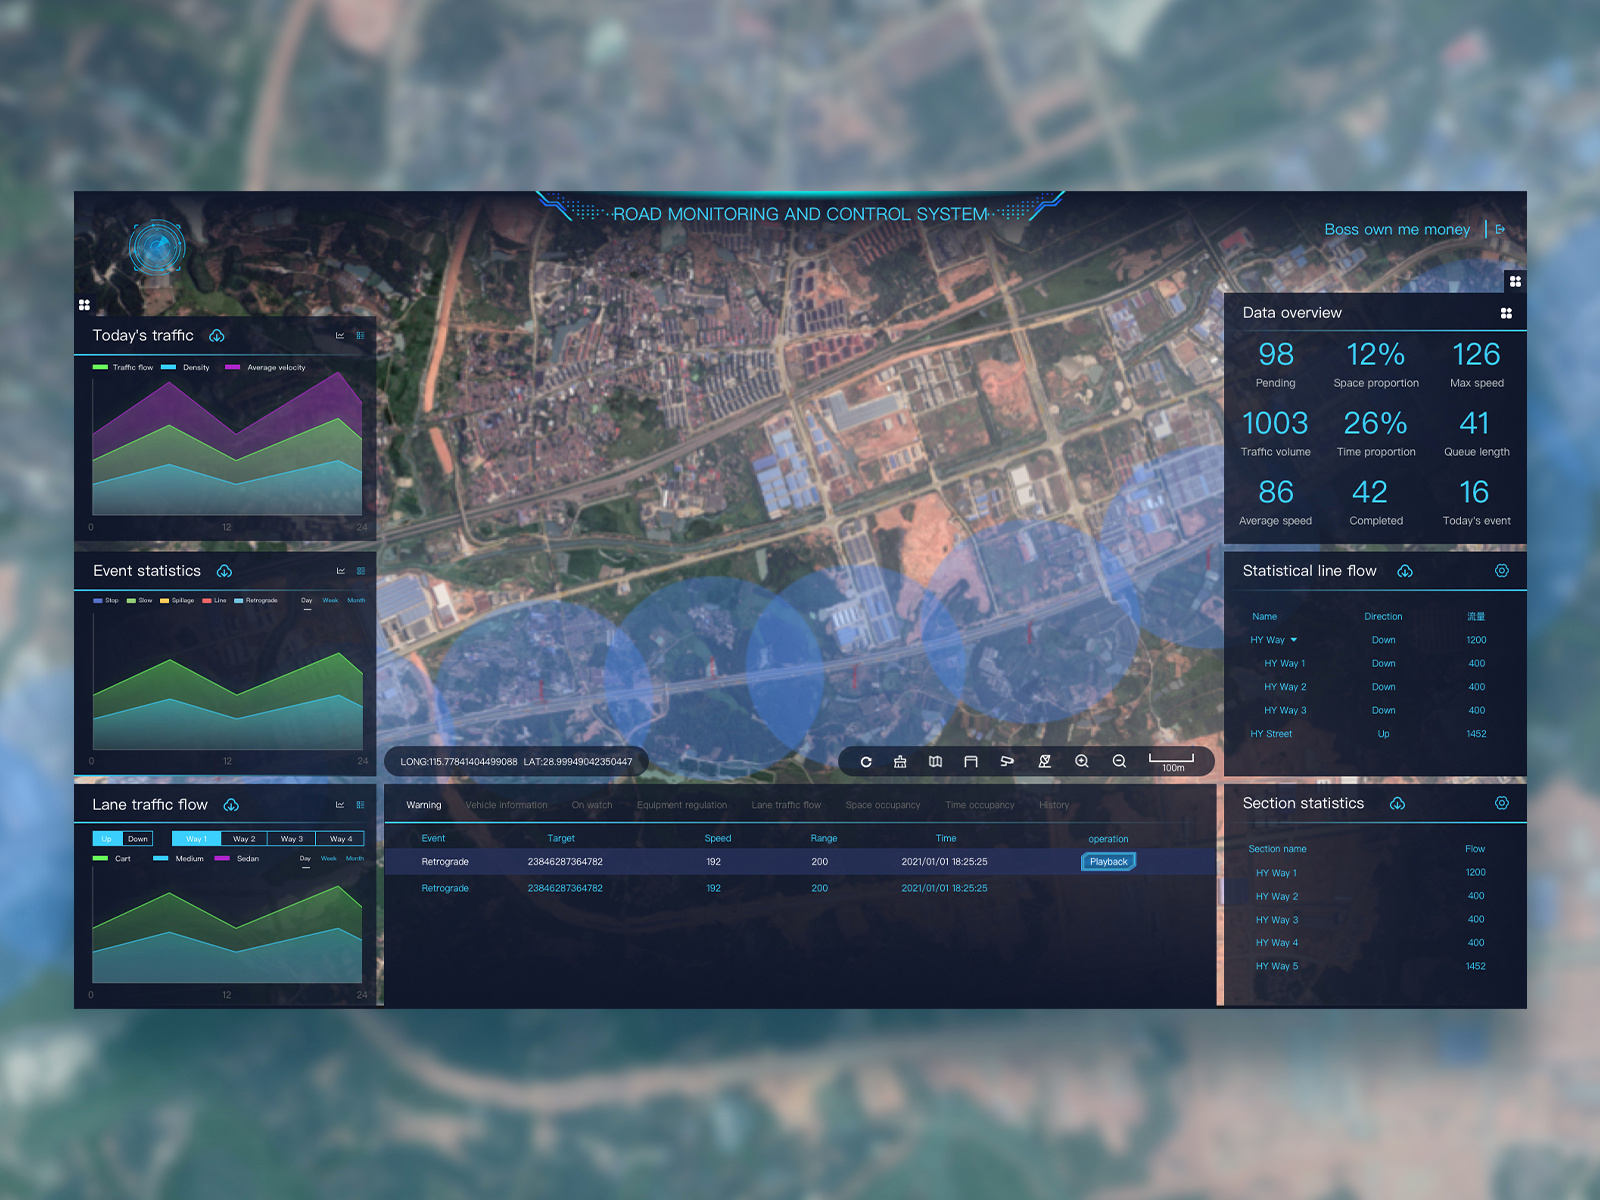
Task: Click the zoom-out magnifier on the map toolbar
Action: [1119, 761]
